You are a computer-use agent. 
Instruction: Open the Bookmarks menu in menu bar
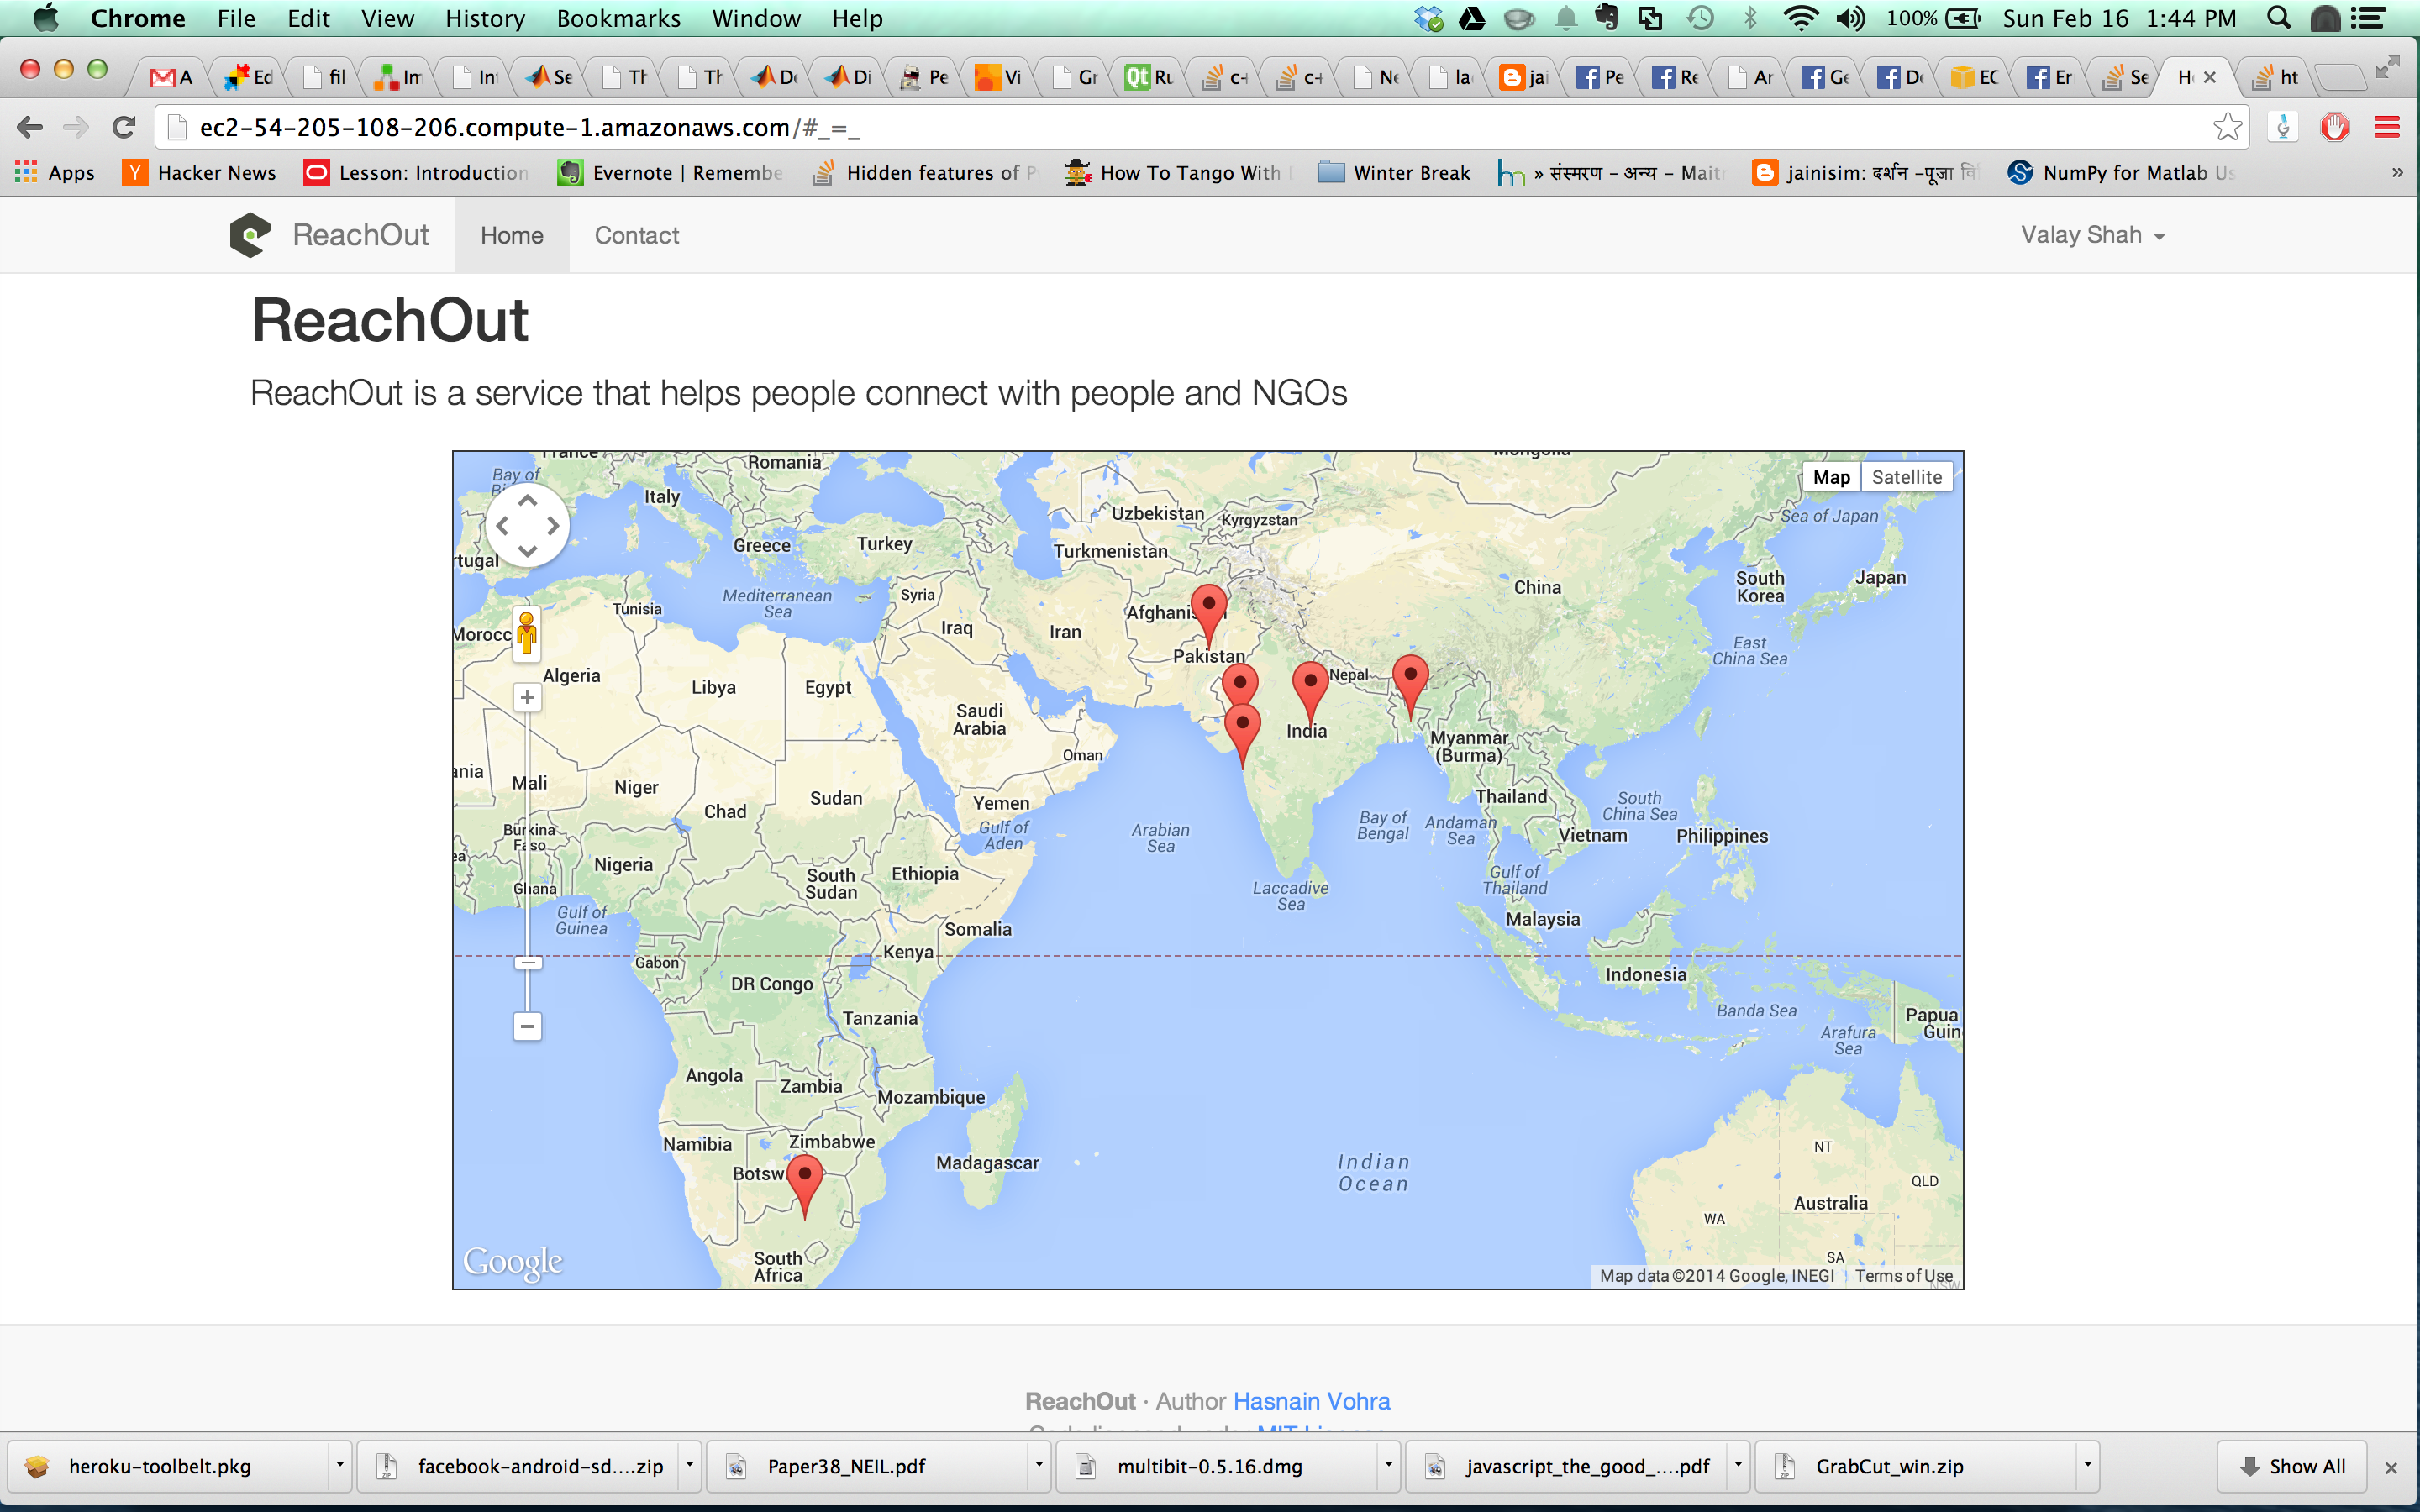(x=618, y=18)
